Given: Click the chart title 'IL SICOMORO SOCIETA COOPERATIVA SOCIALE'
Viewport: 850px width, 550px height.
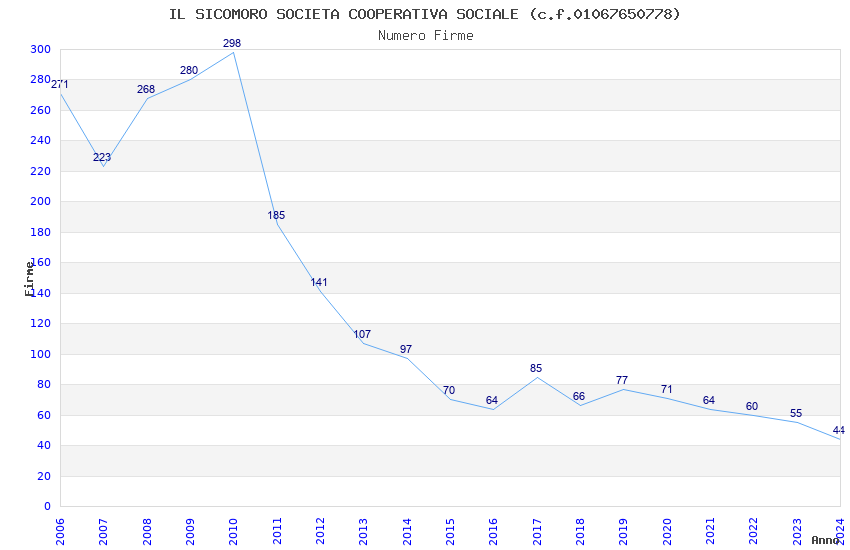Looking at the screenshot, I should tap(344, 14).
